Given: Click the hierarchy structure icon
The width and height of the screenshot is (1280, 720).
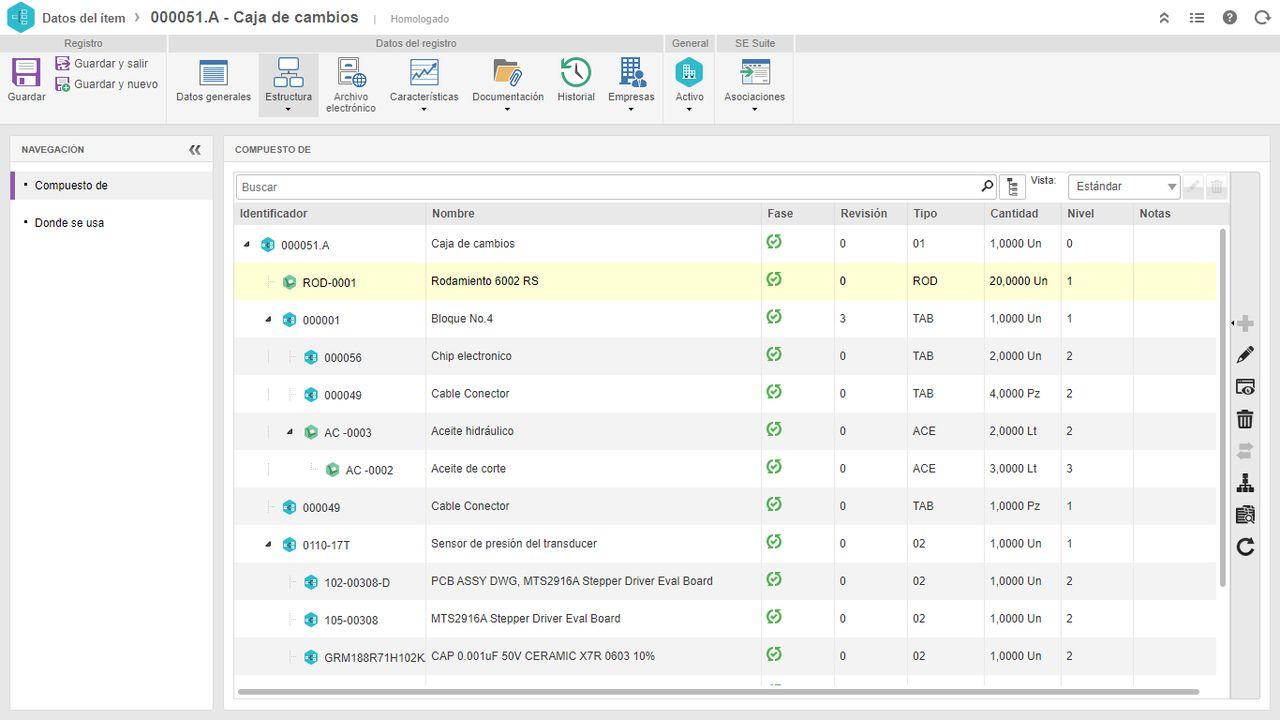Looking at the screenshot, I should pyautogui.click(x=1245, y=483).
